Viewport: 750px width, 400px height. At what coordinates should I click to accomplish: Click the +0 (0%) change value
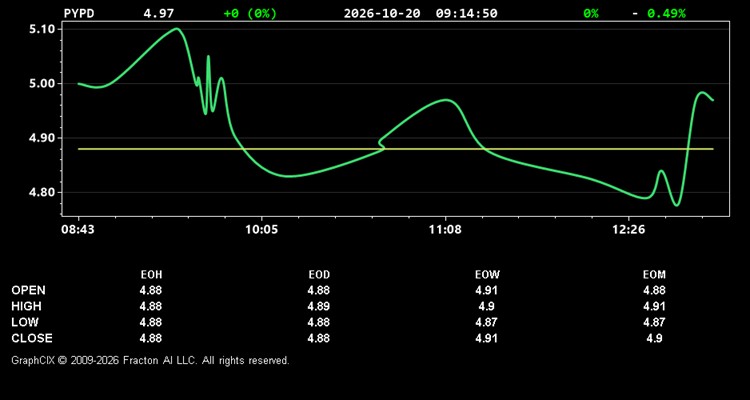click(250, 13)
